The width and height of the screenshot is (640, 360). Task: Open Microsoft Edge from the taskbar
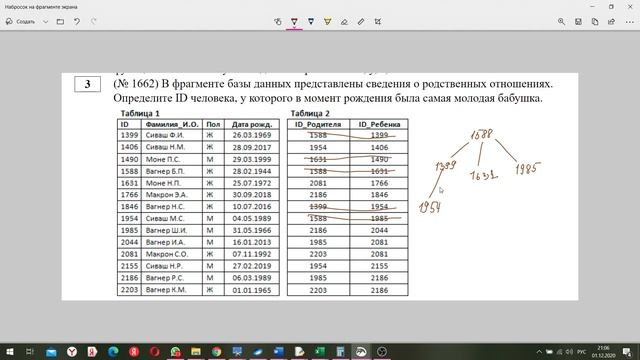113,351
